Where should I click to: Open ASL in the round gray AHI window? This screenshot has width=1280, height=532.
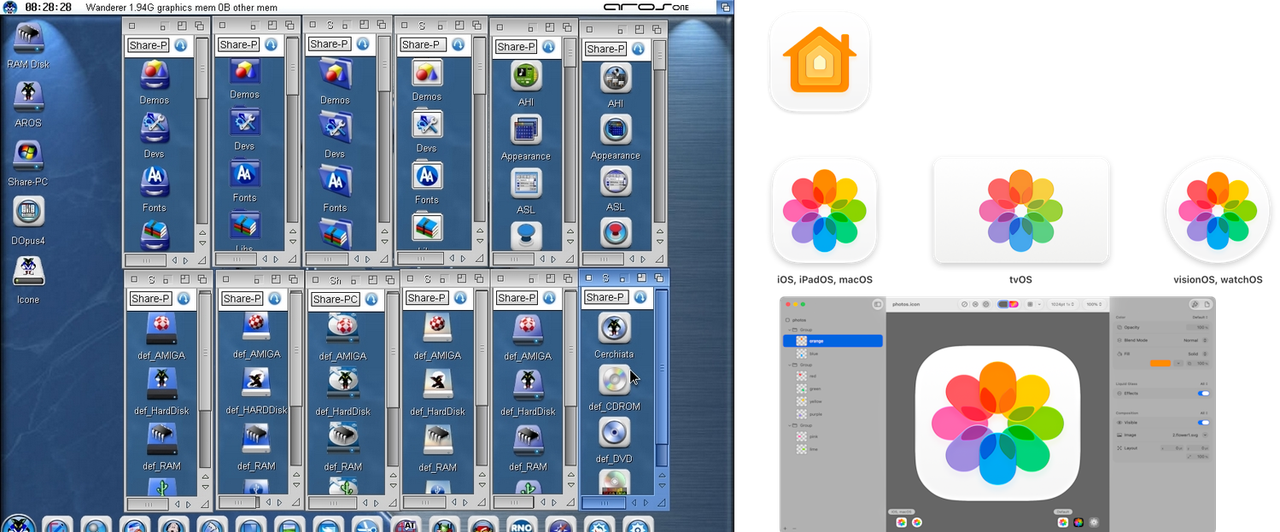[615, 182]
